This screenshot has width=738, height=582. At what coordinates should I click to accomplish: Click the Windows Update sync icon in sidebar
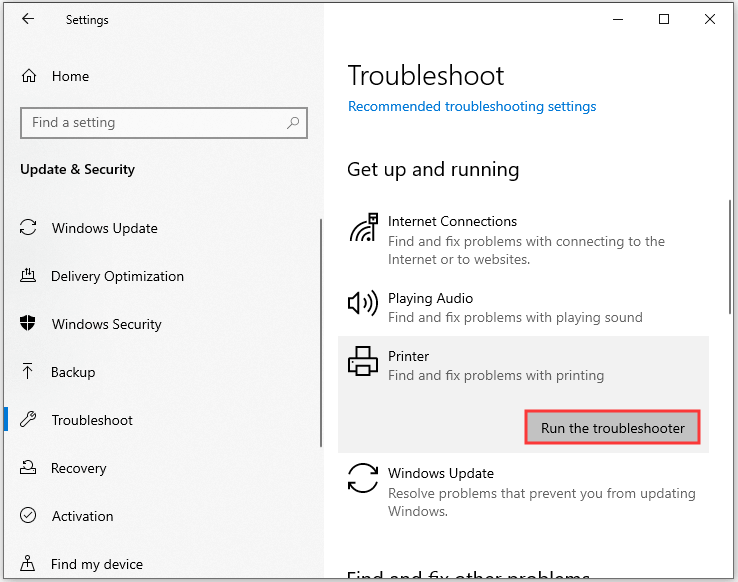[28, 227]
